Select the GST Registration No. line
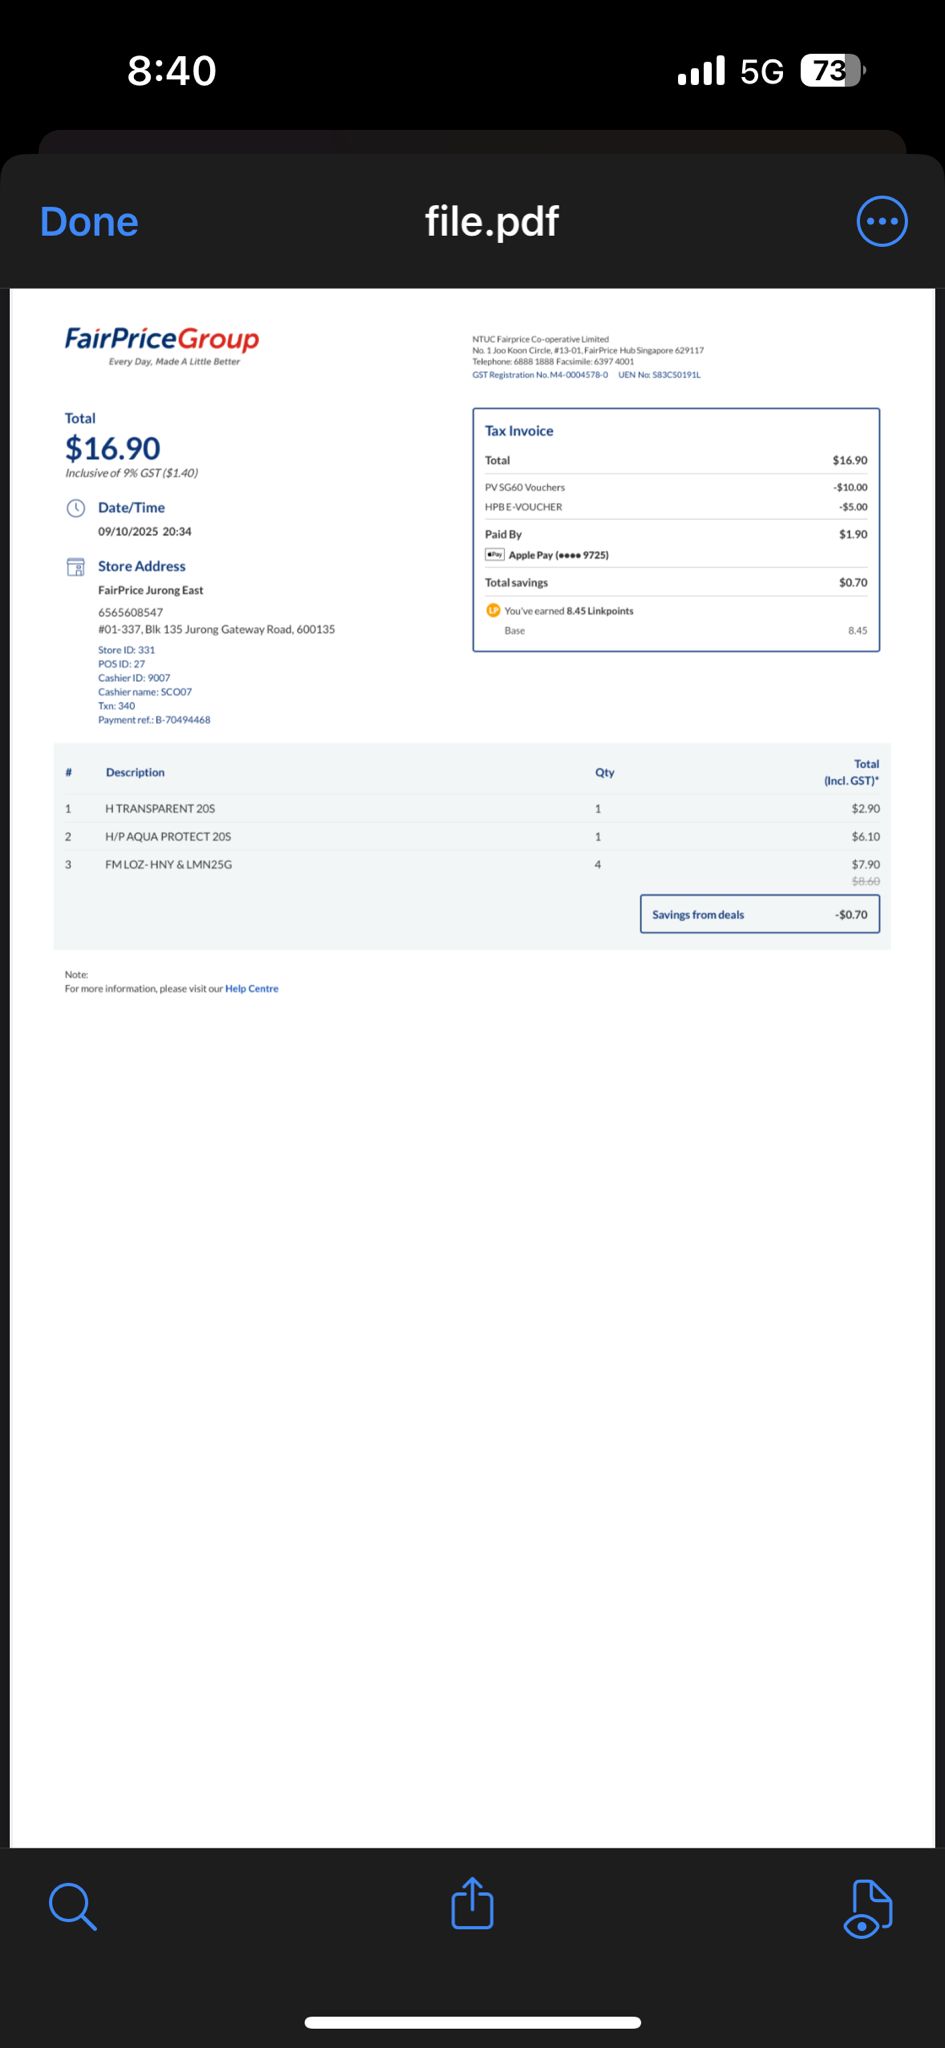 [540, 375]
